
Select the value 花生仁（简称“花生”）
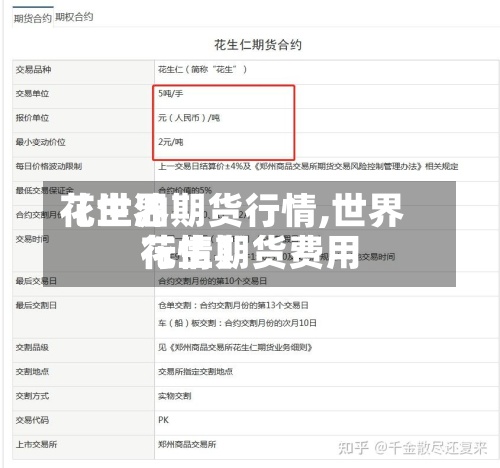[203, 70]
